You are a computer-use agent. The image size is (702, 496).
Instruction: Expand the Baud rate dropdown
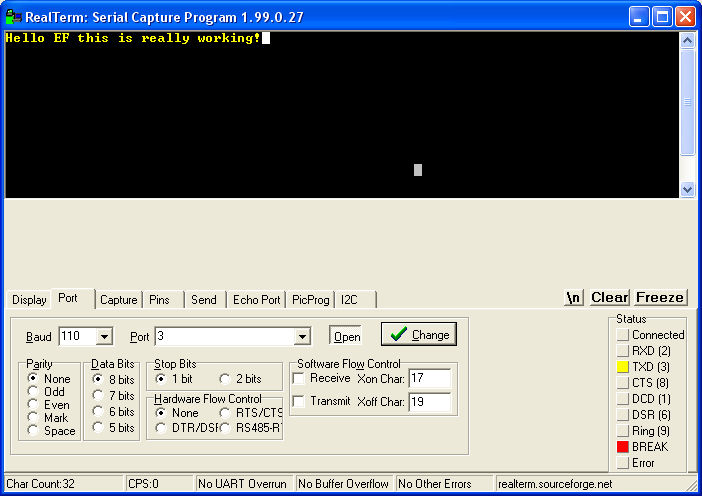click(104, 336)
